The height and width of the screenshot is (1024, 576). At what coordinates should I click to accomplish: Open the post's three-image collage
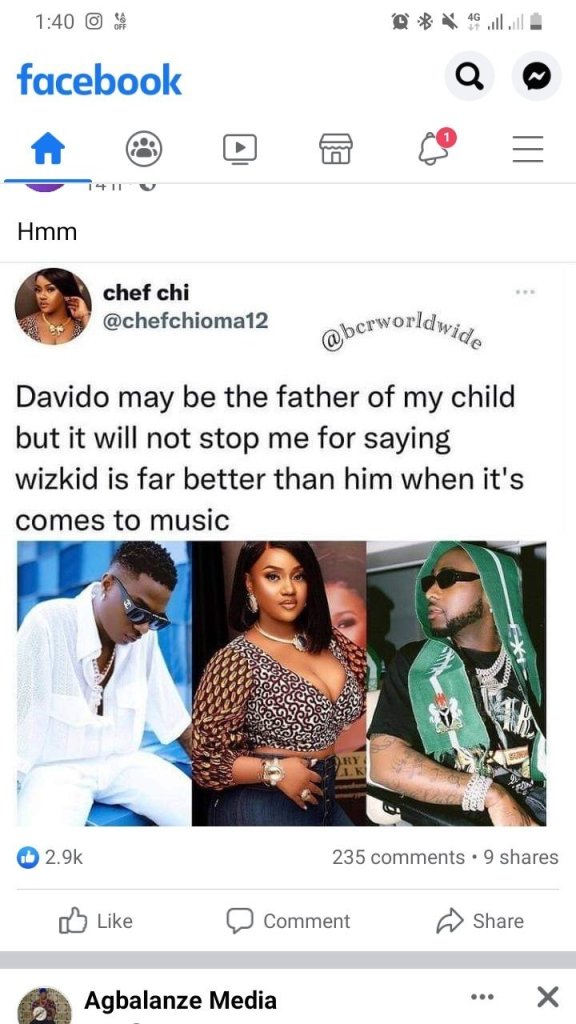[281, 683]
